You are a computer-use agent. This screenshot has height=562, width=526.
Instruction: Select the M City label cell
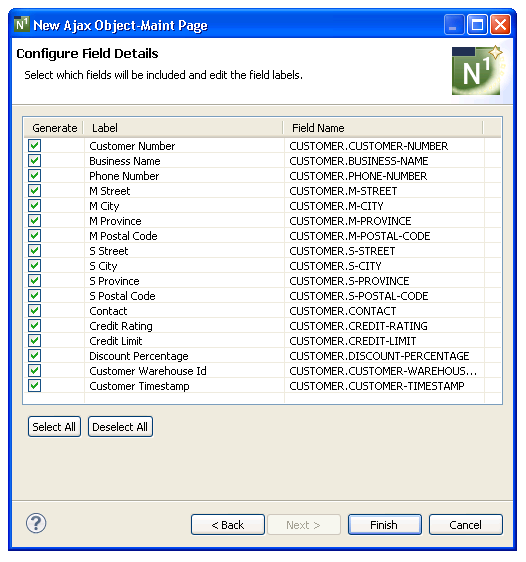[x=185, y=206]
